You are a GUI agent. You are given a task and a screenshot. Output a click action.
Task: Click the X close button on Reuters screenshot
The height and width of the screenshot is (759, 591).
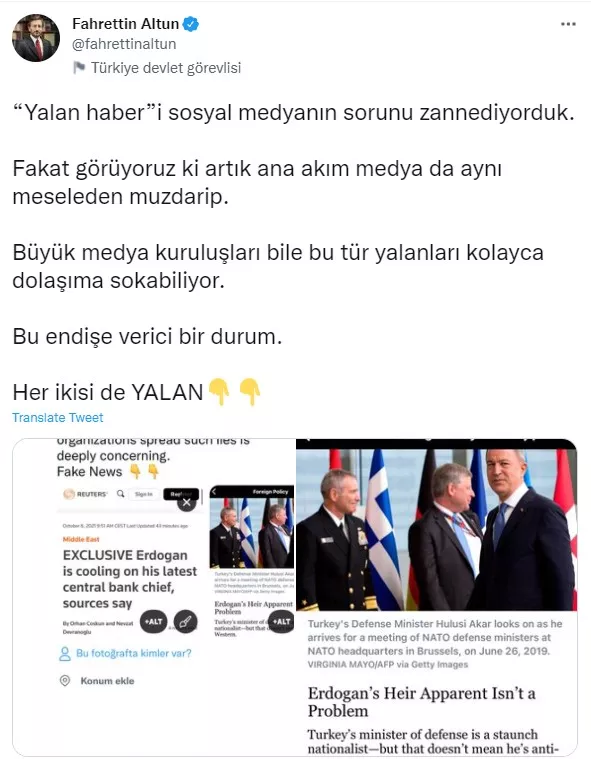click(186, 503)
